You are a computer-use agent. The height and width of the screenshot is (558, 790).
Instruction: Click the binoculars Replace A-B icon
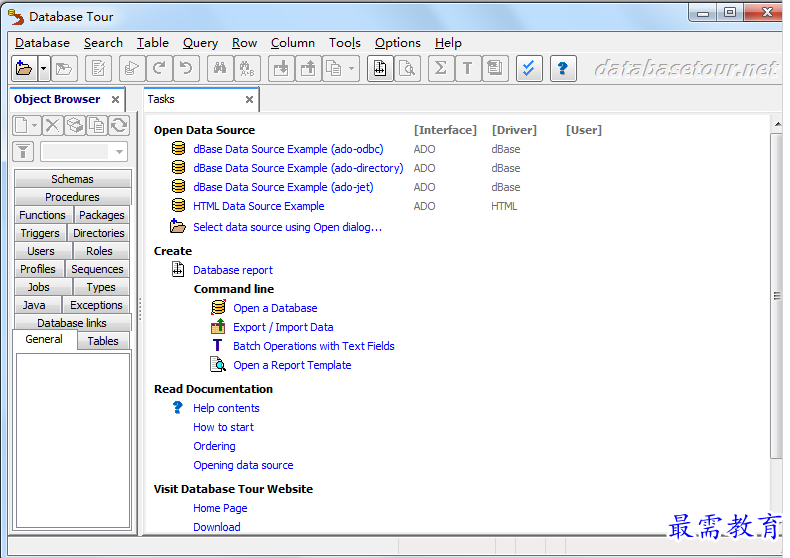click(x=247, y=68)
